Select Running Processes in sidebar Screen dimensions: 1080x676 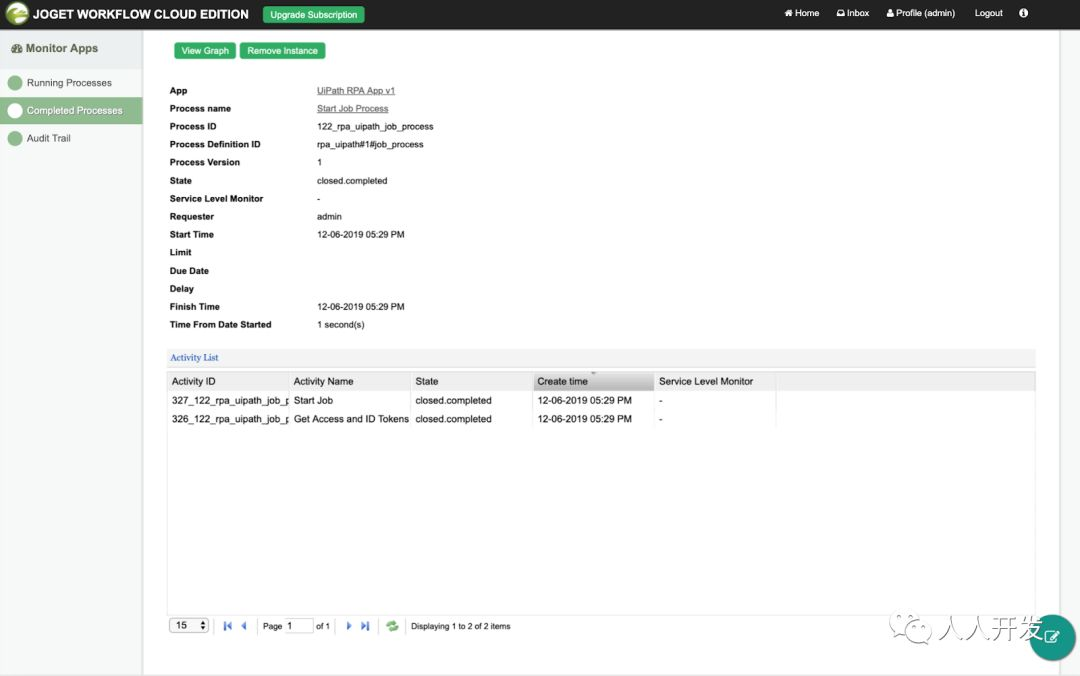tap(71, 83)
